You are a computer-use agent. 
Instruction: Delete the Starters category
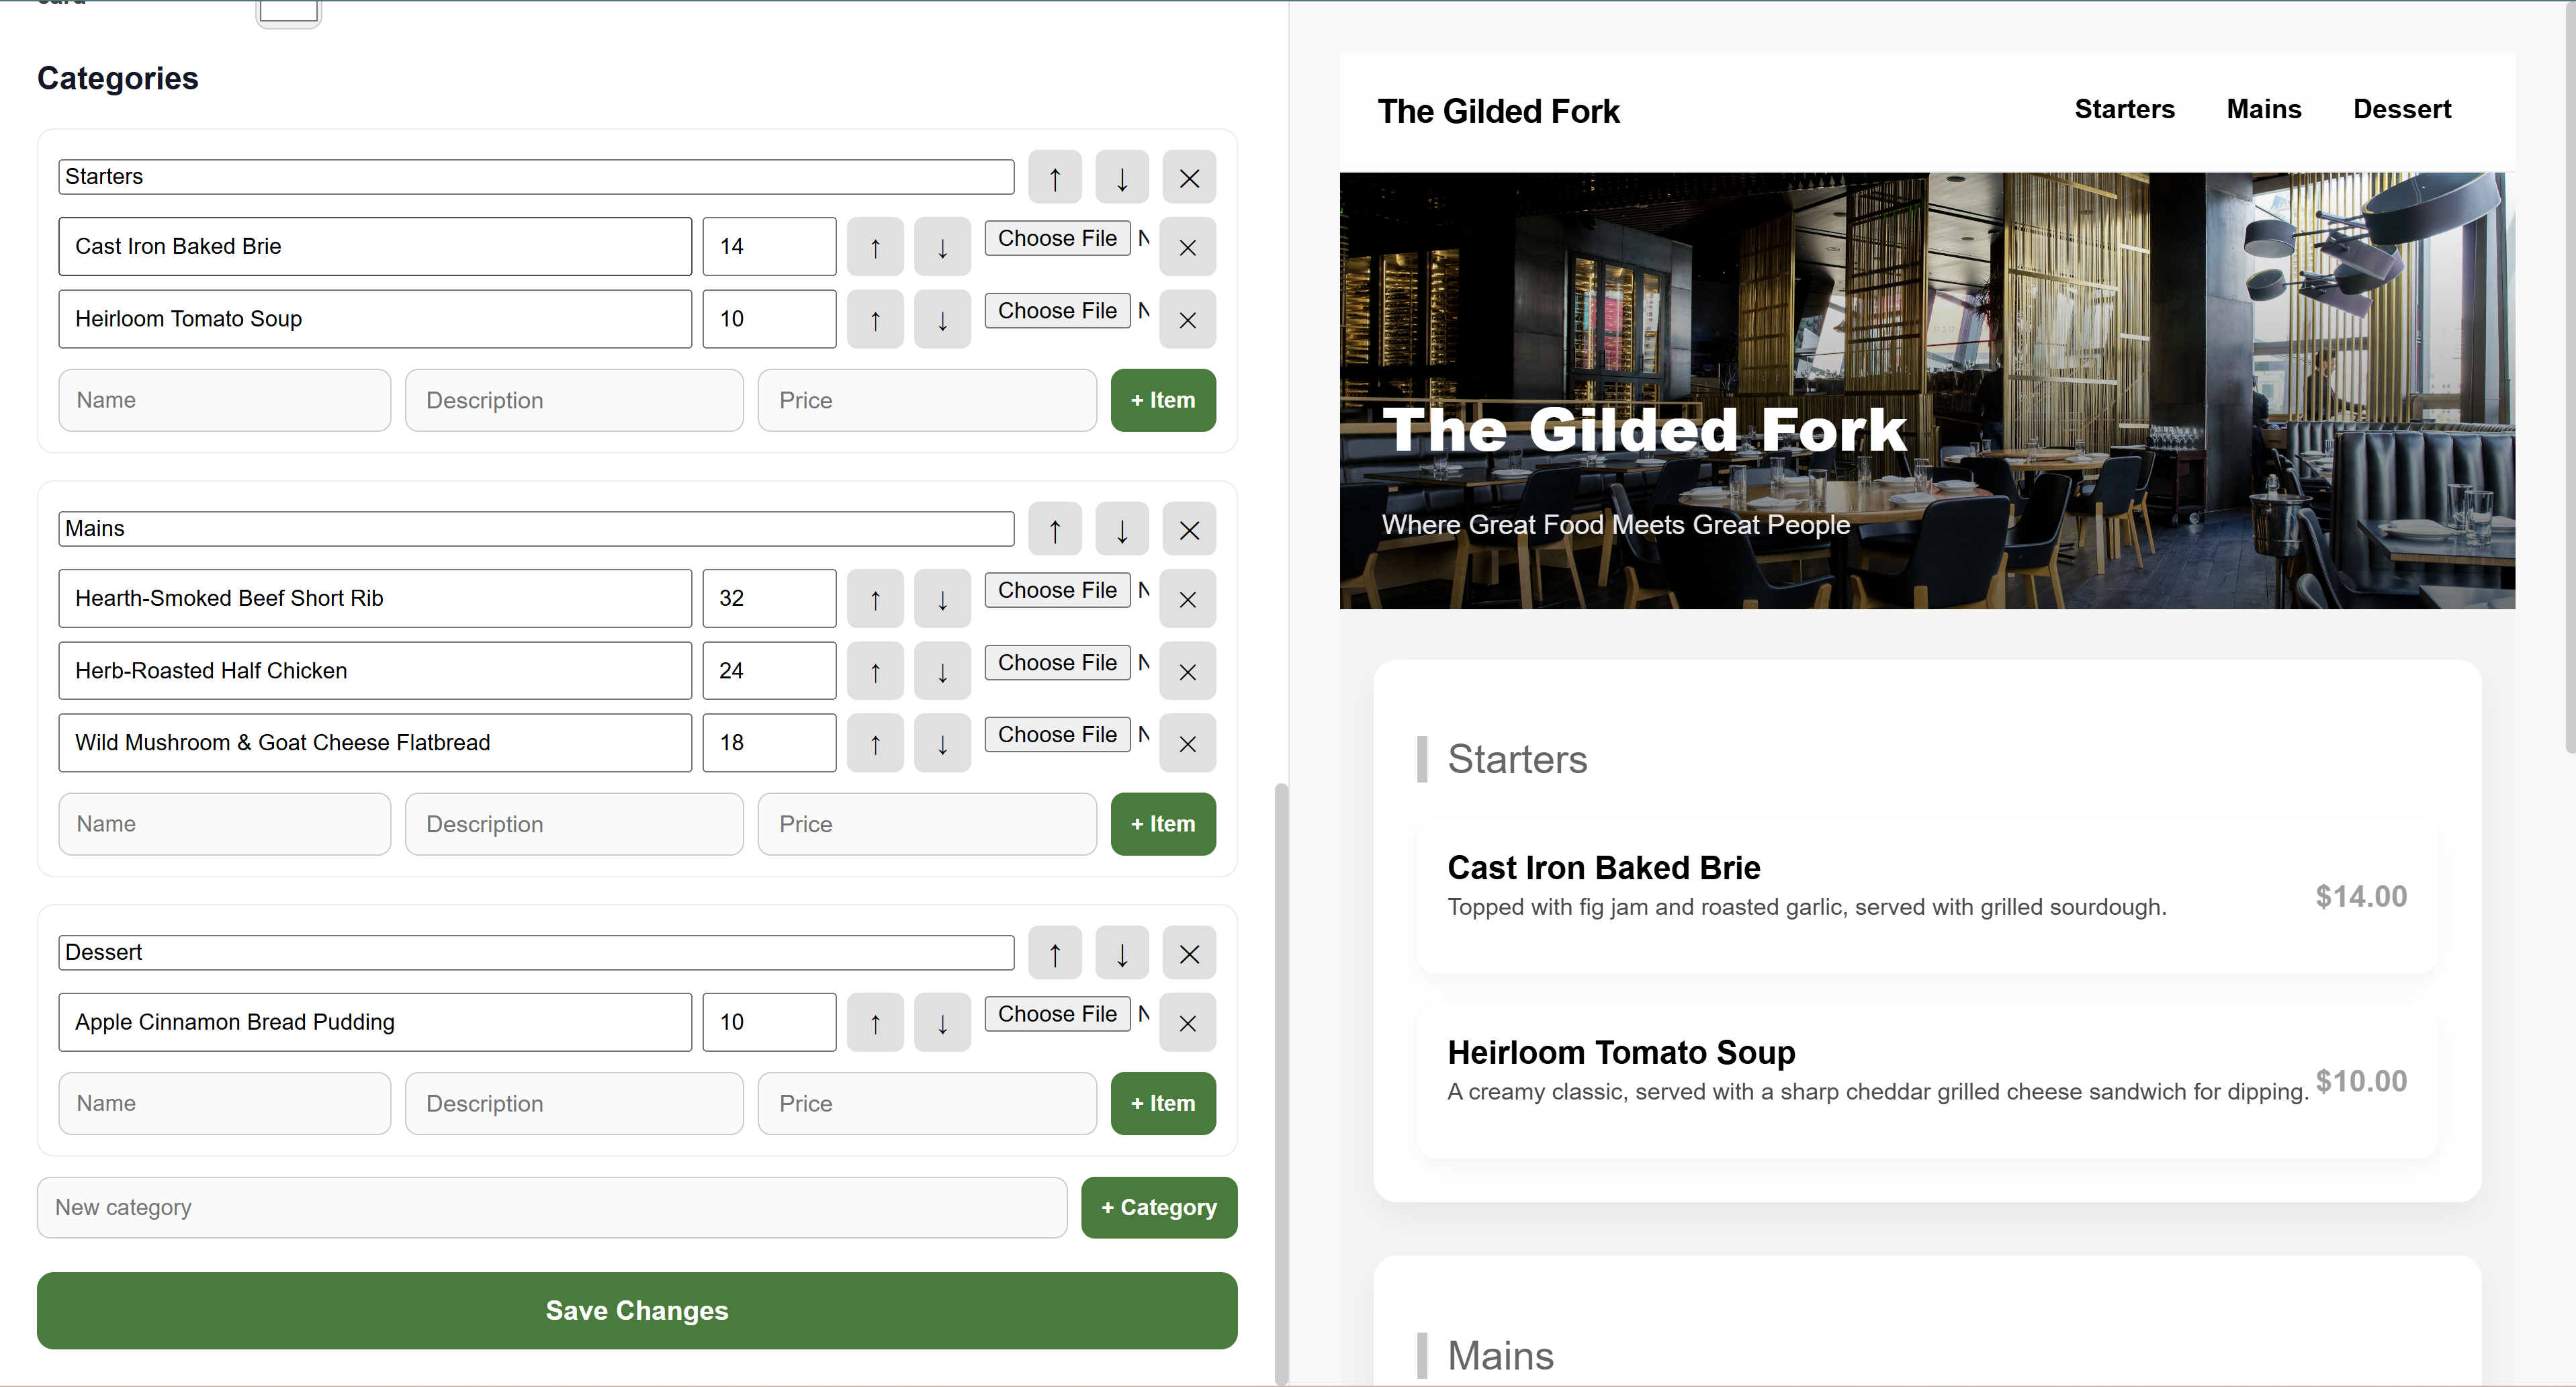click(x=1188, y=178)
